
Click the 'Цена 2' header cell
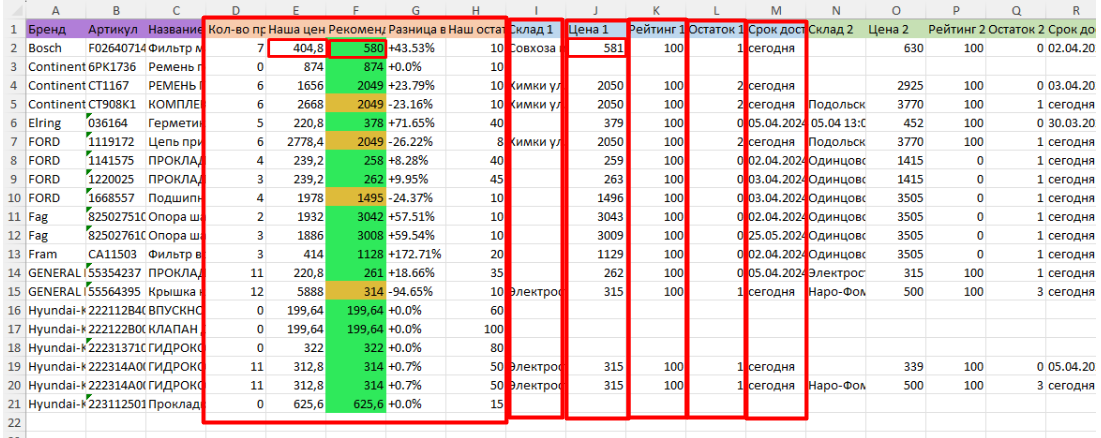897,29
